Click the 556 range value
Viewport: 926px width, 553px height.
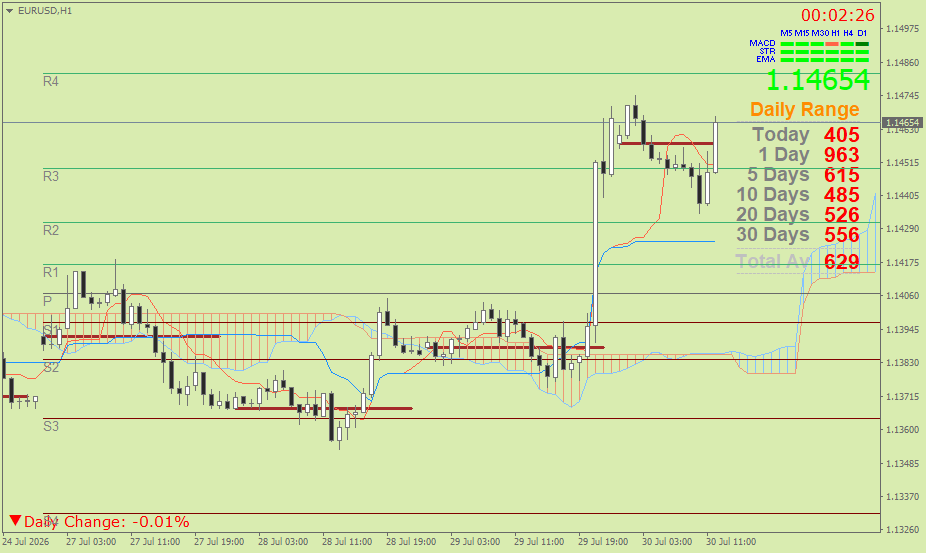point(842,235)
